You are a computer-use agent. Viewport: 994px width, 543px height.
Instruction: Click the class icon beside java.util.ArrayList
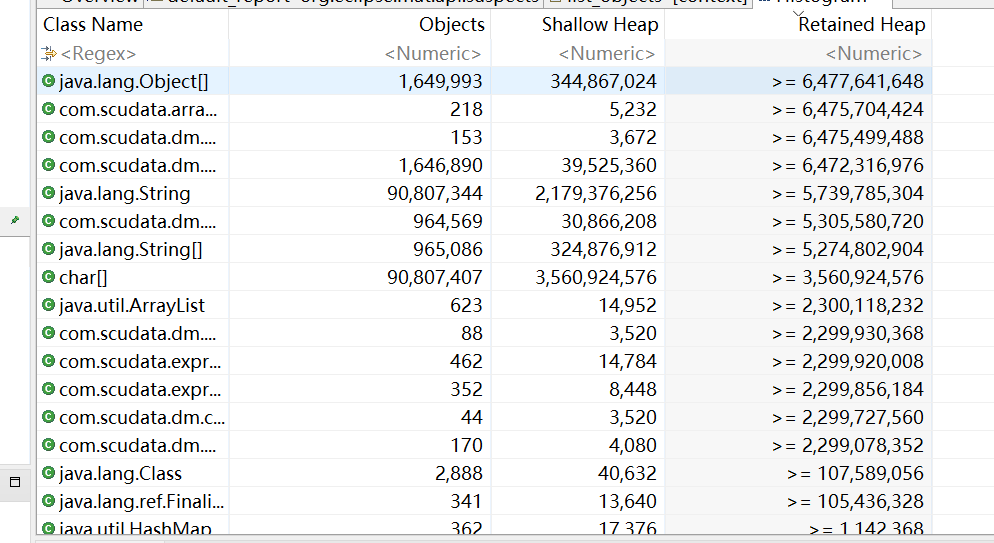coord(48,305)
